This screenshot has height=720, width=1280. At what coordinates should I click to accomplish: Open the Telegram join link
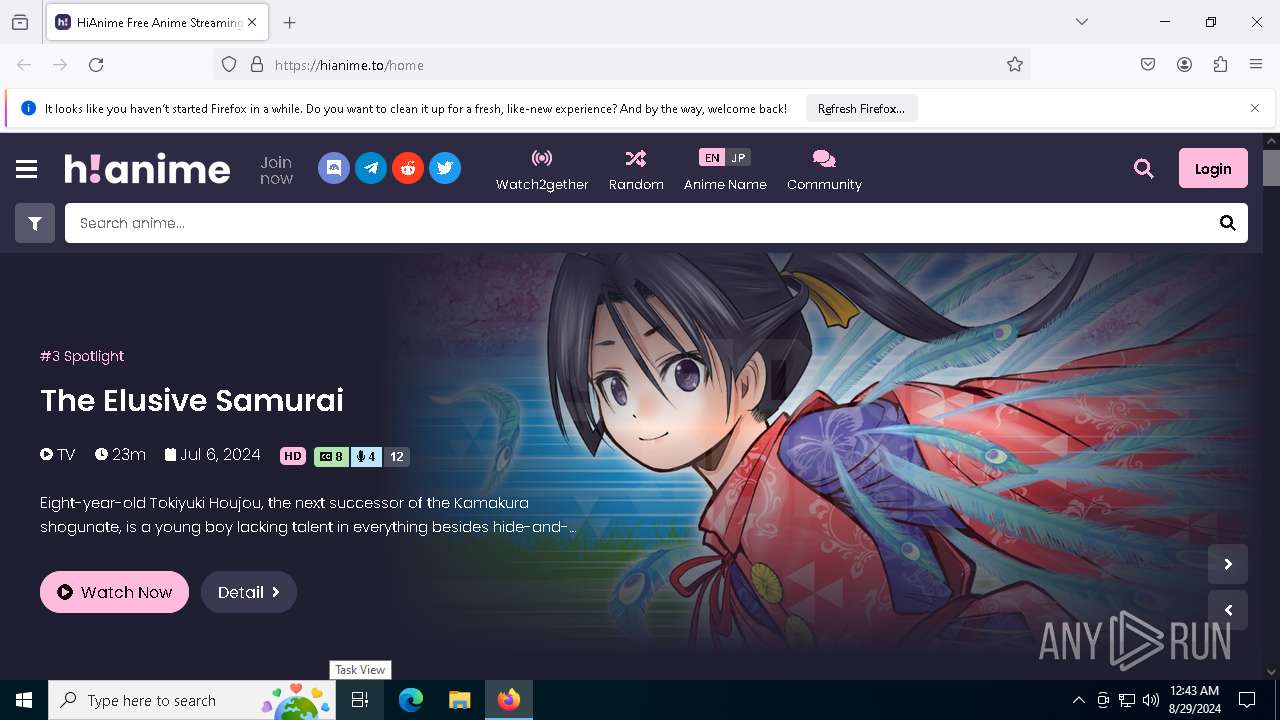[371, 168]
